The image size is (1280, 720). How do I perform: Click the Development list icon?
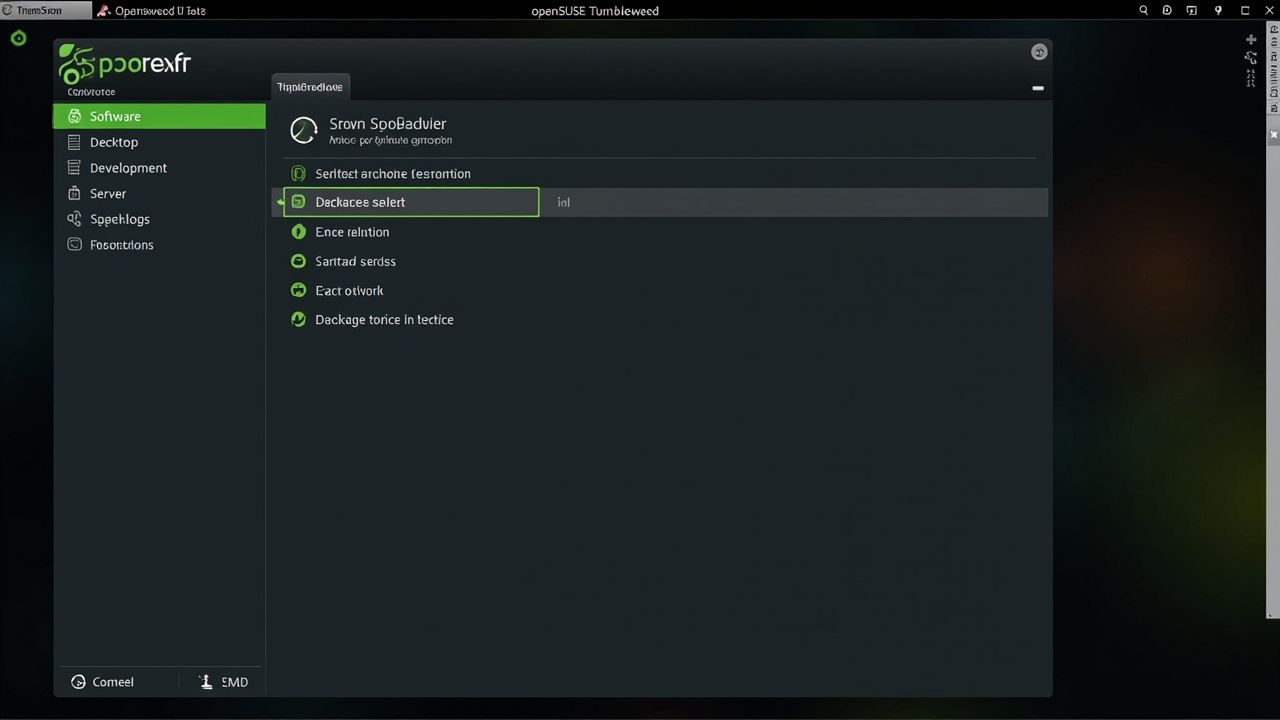[74, 168]
